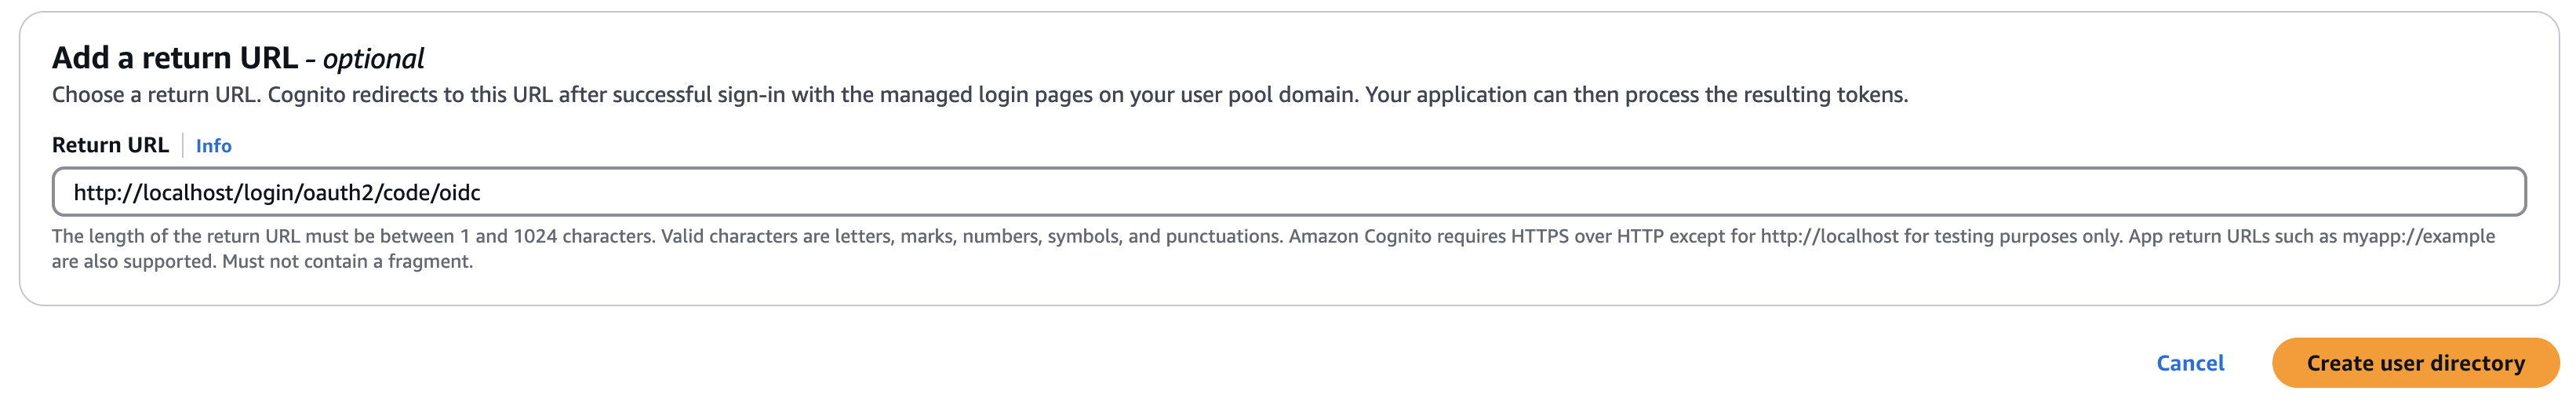Image resolution: width=2576 pixels, height=413 pixels.
Task: Click 'Must not contain a fragment' text
Action: pyautogui.click(x=347, y=262)
